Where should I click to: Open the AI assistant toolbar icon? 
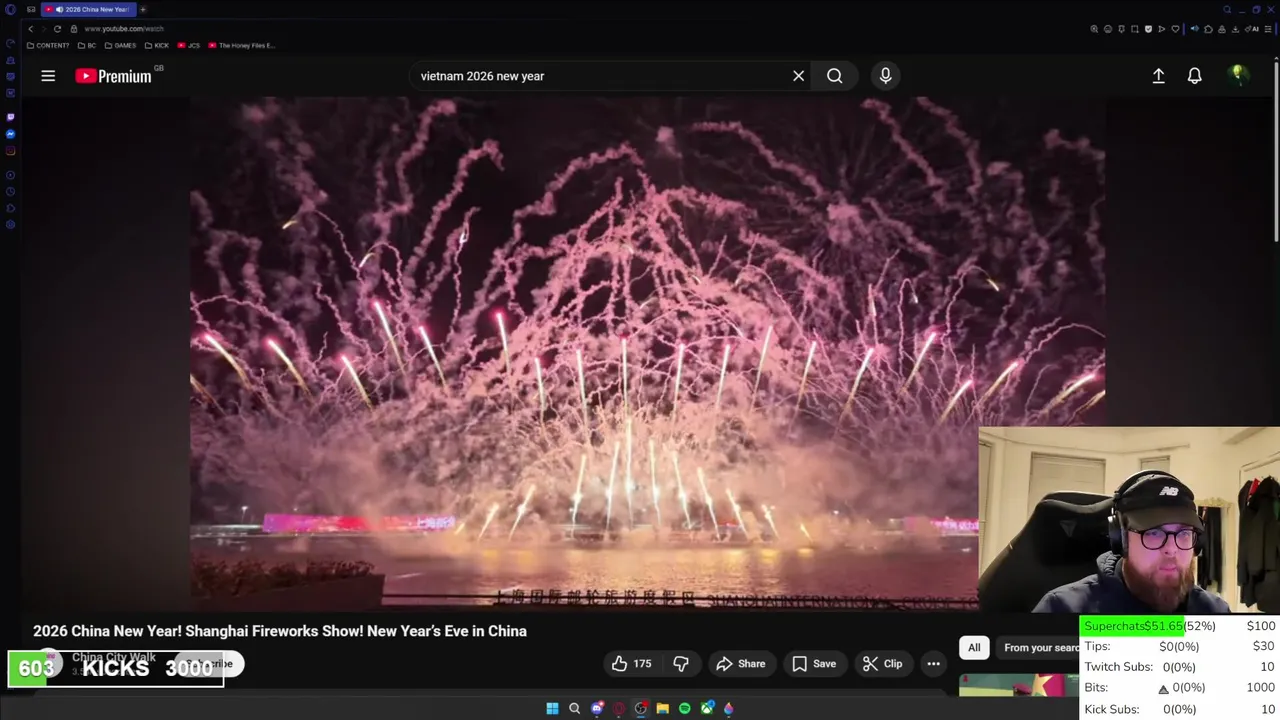click(x=1251, y=29)
